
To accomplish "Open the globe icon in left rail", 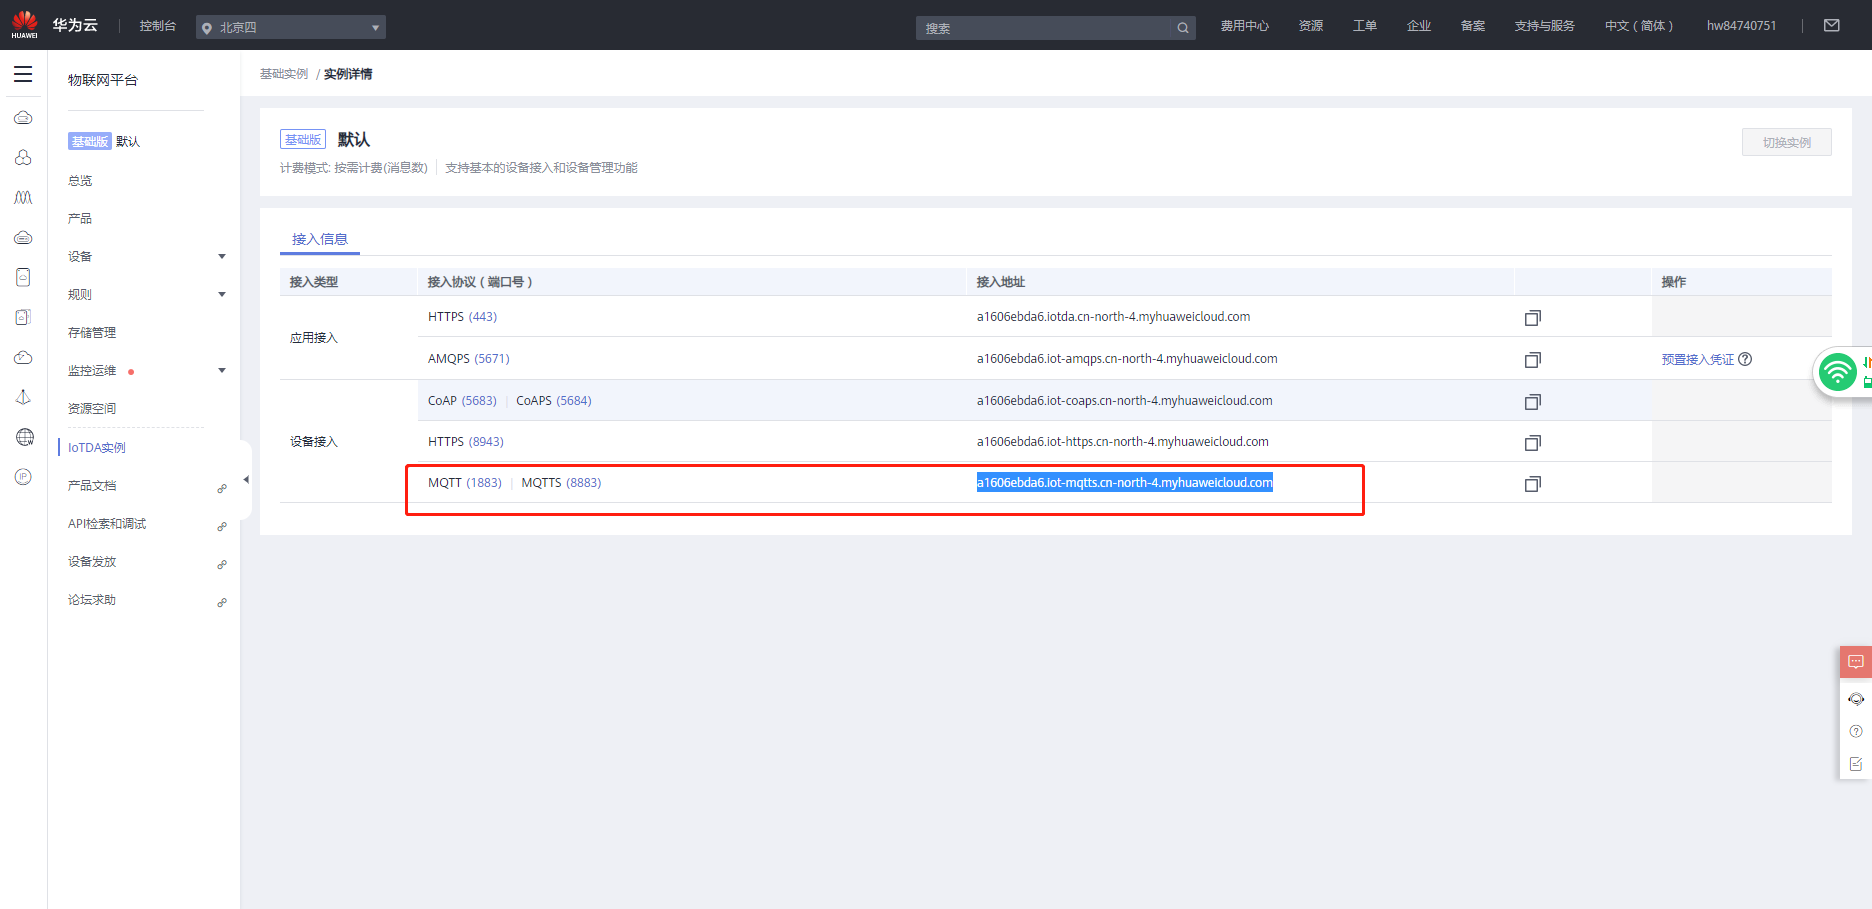I will pyautogui.click(x=24, y=437).
